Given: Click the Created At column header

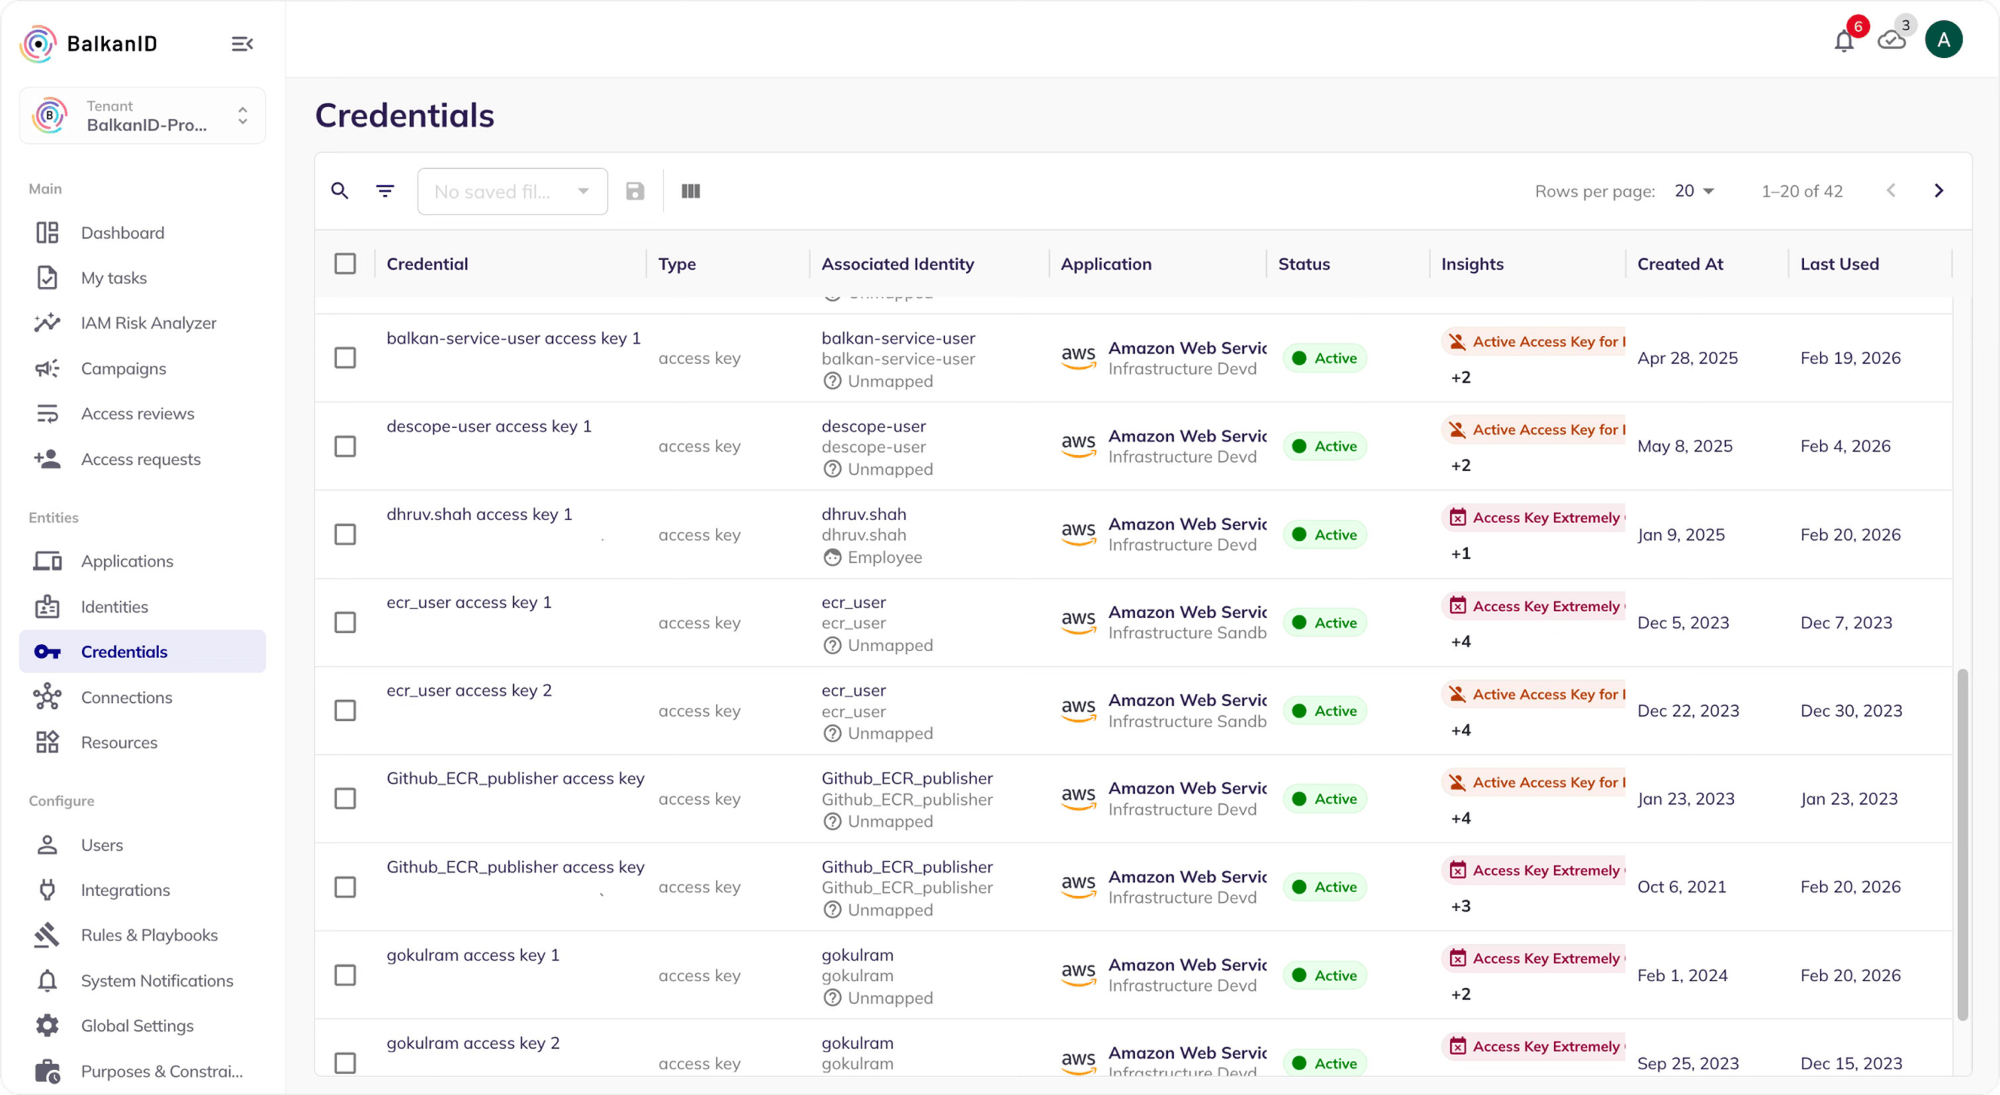Looking at the screenshot, I should click(1680, 264).
